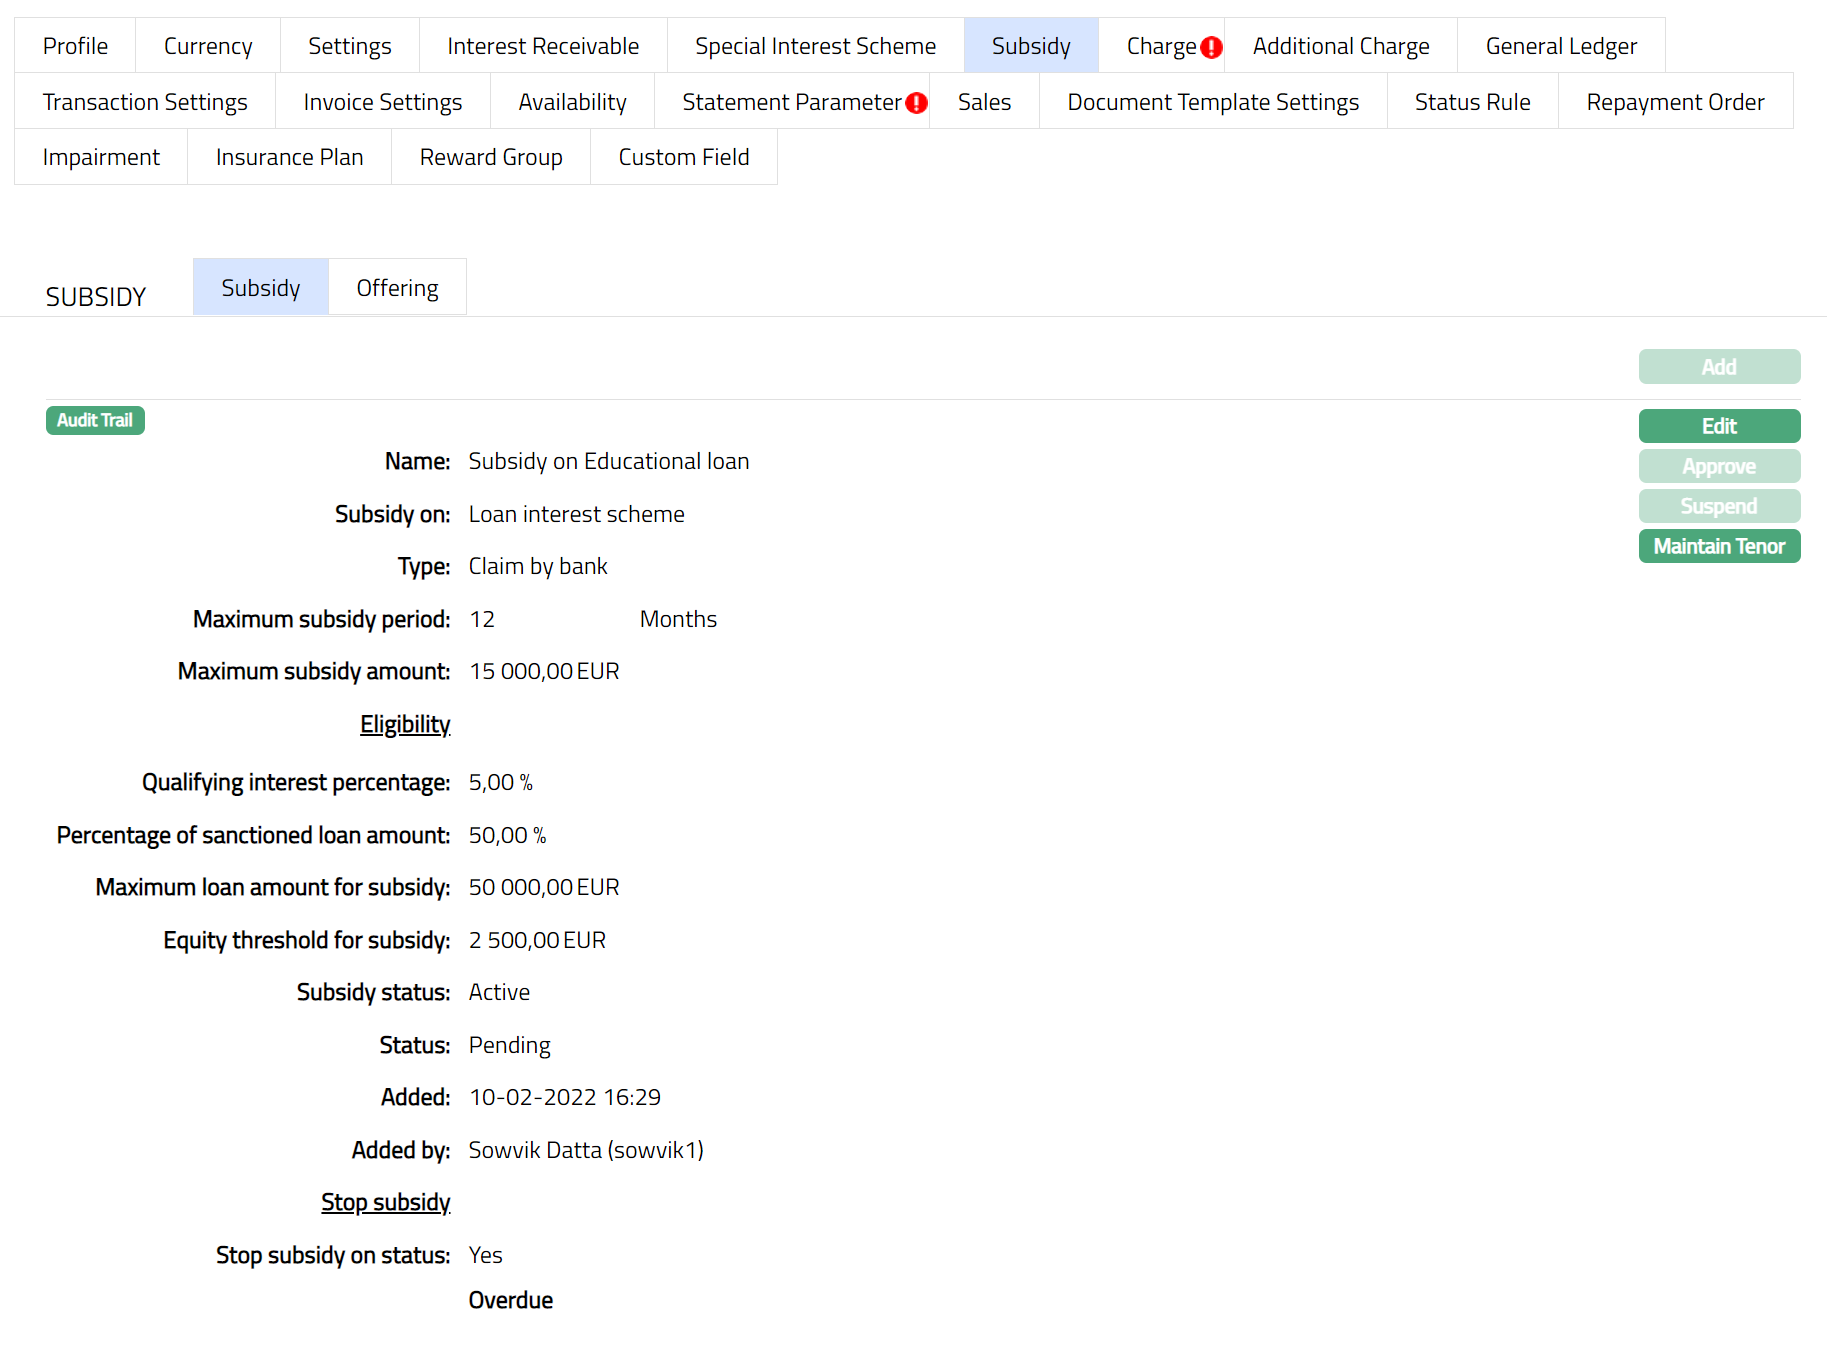Select the Subsidy sub-tab beside SUBSIDY heading
This screenshot has height=1351, width=1827.
pyautogui.click(x=260, y=288)
